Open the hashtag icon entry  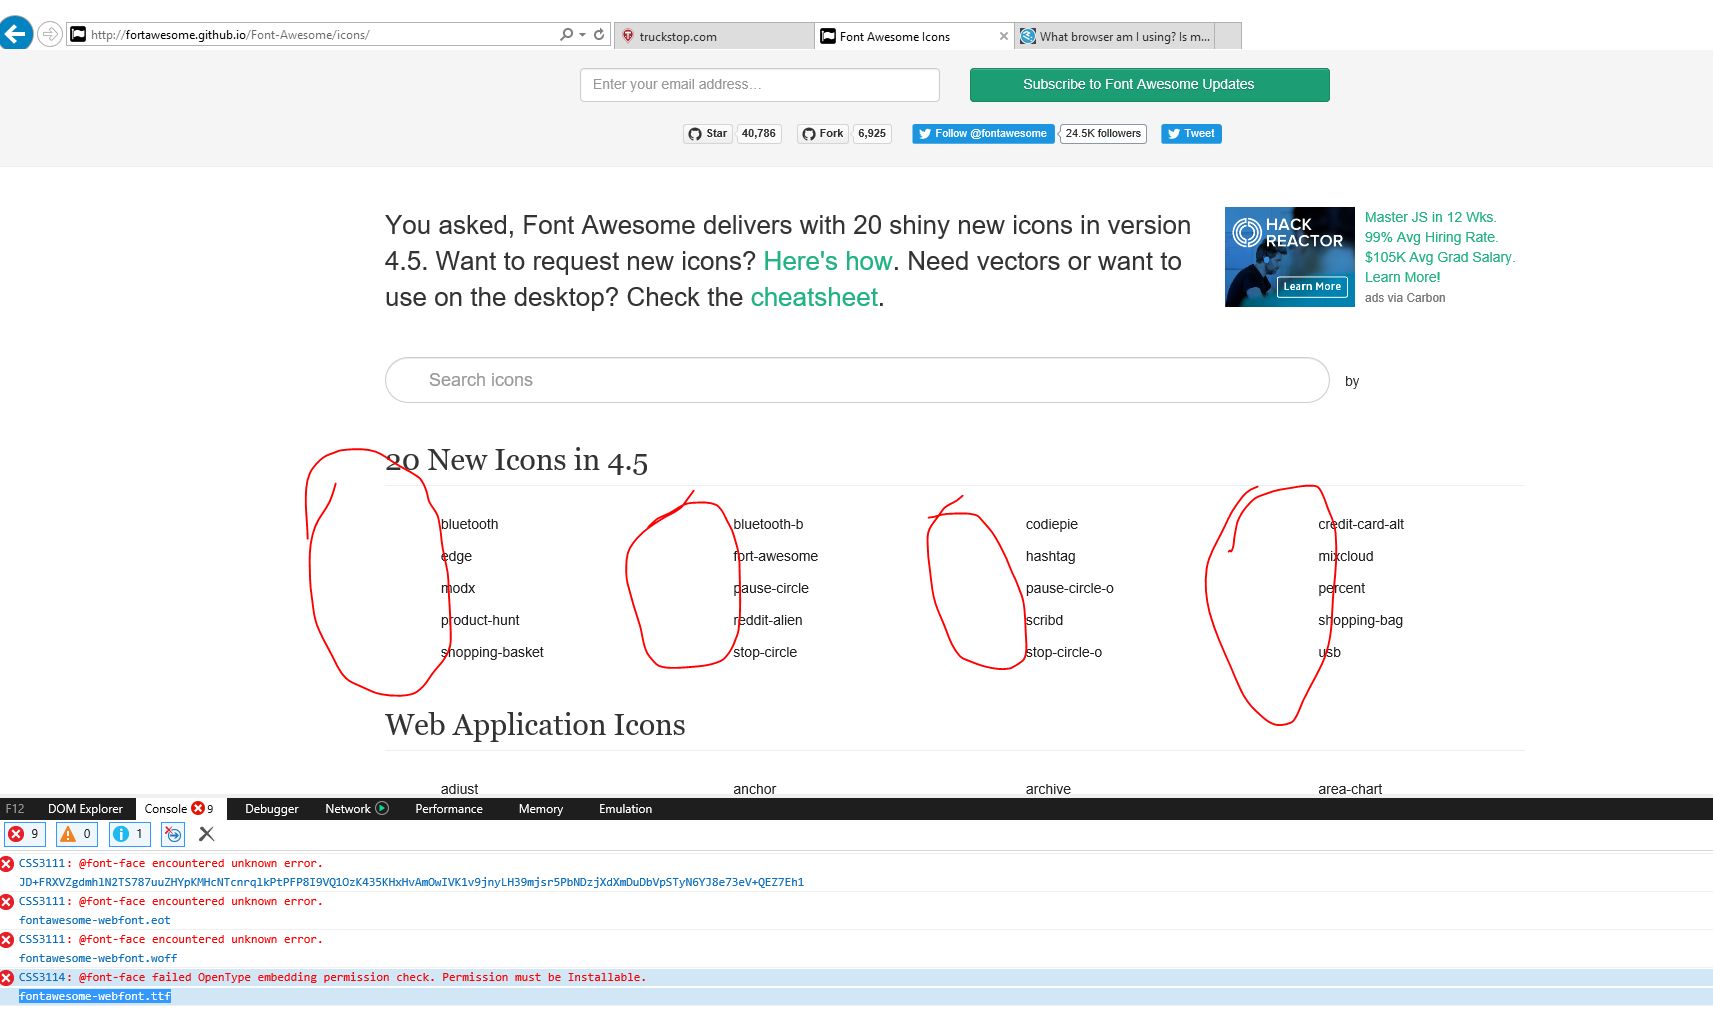click(1051, 556)
